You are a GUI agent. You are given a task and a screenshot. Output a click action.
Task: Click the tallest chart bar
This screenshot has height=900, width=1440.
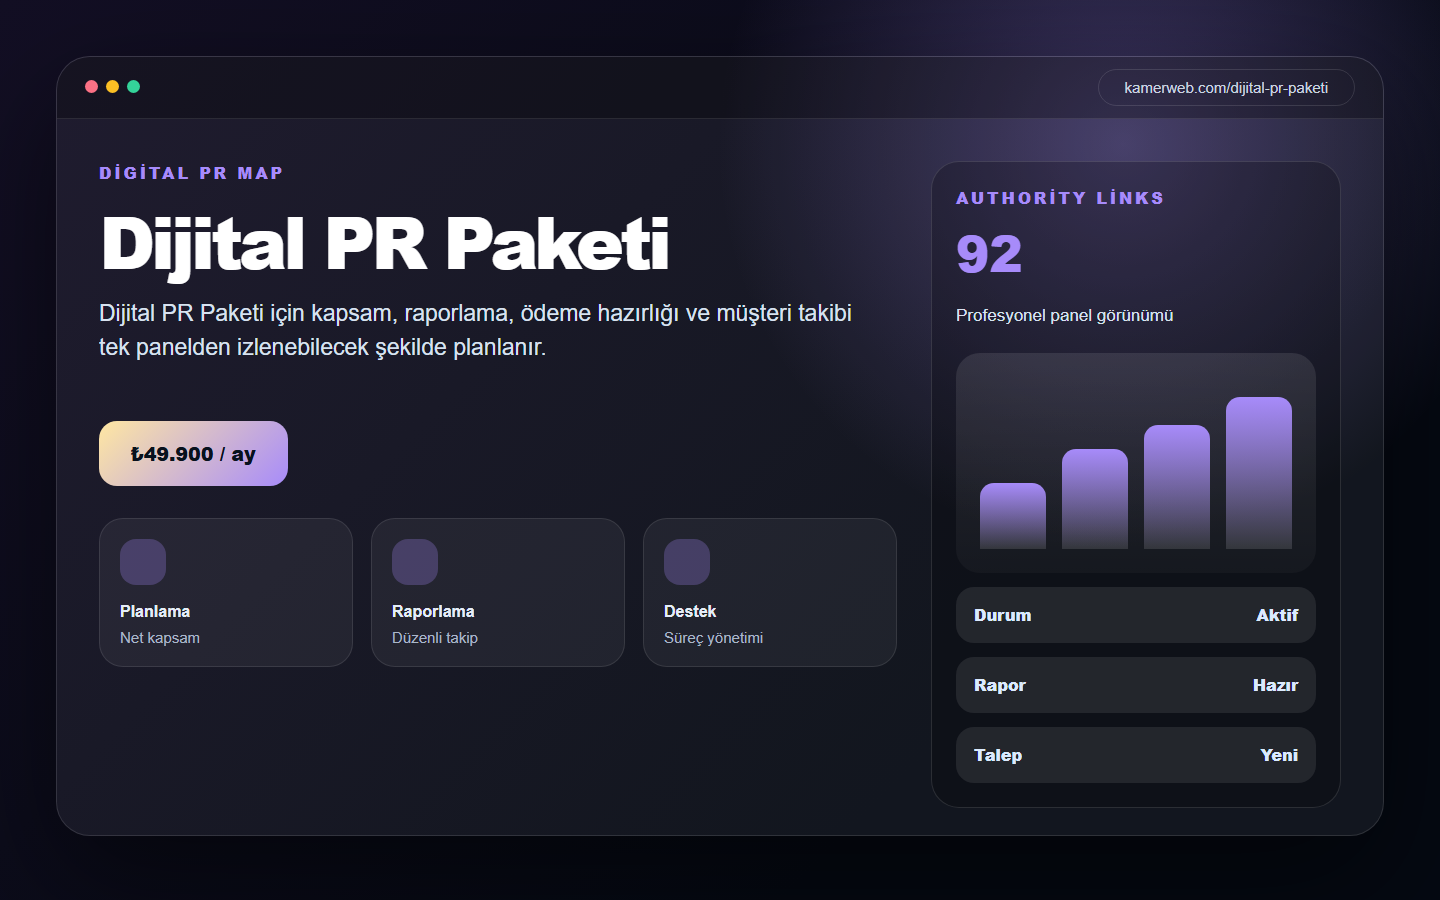pyautogui.click(x=1259, y=473)
